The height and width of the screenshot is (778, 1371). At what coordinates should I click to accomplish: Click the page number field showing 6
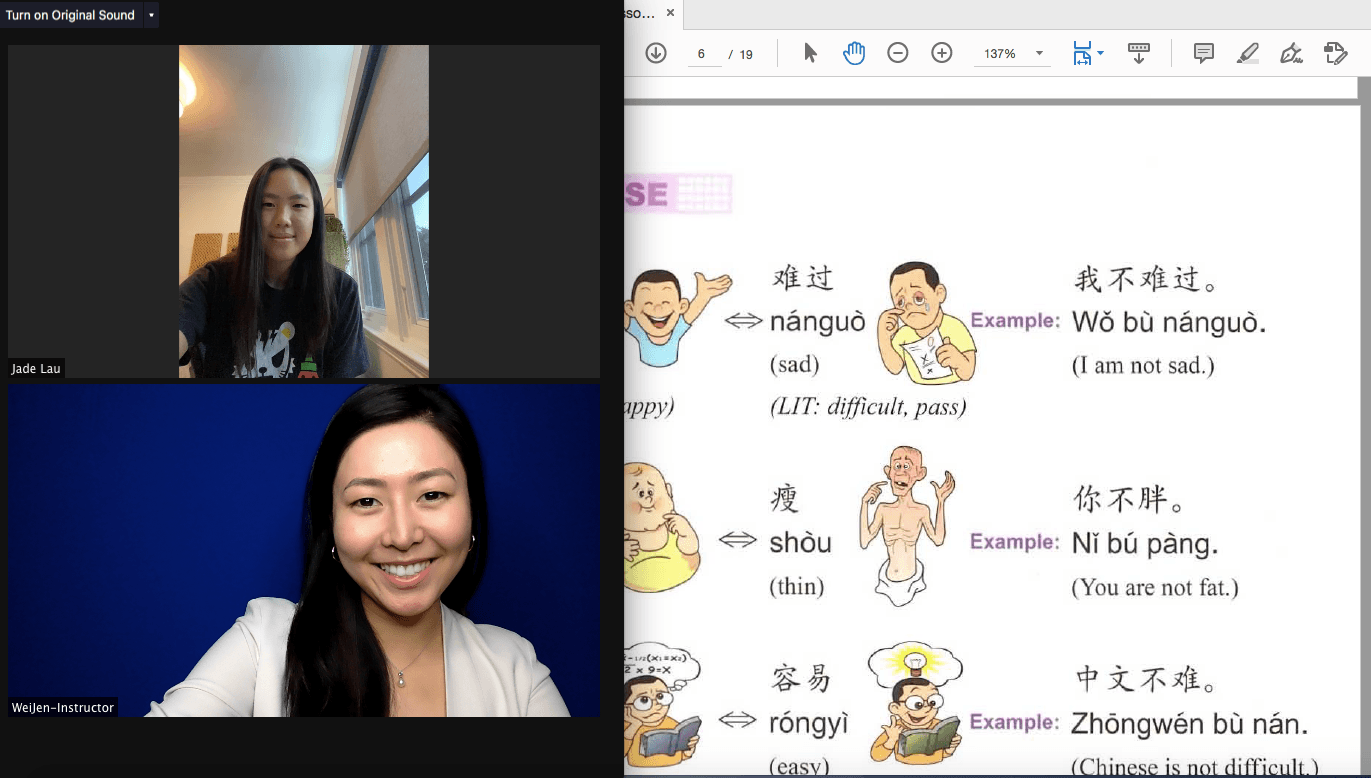[702, 54]
